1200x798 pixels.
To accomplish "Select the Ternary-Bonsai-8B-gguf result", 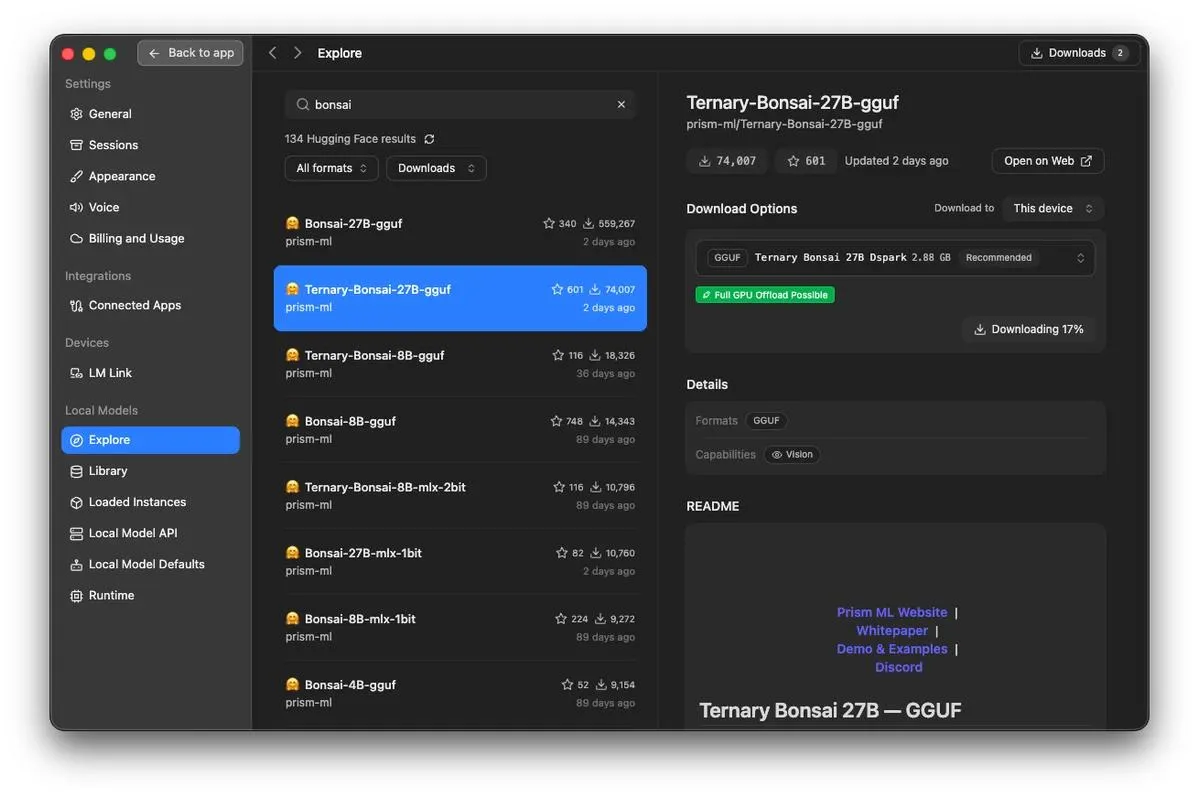I will coord(460,364).
